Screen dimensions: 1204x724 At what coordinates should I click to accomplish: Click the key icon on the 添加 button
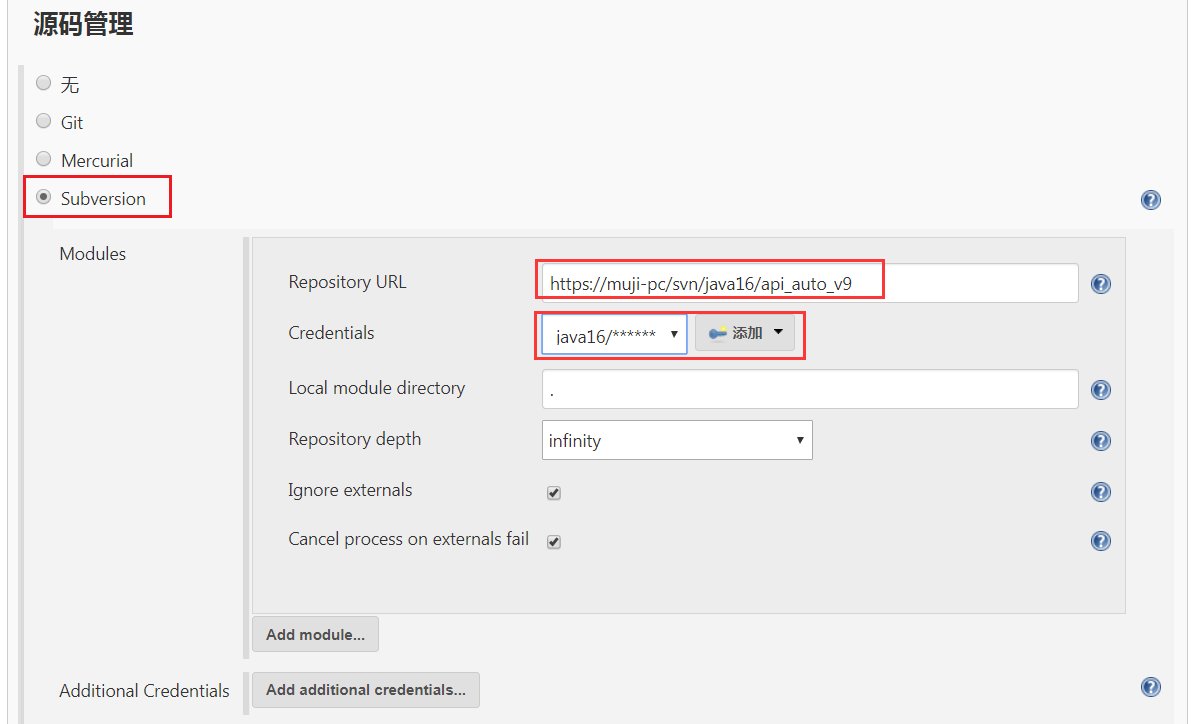(717, 333)
